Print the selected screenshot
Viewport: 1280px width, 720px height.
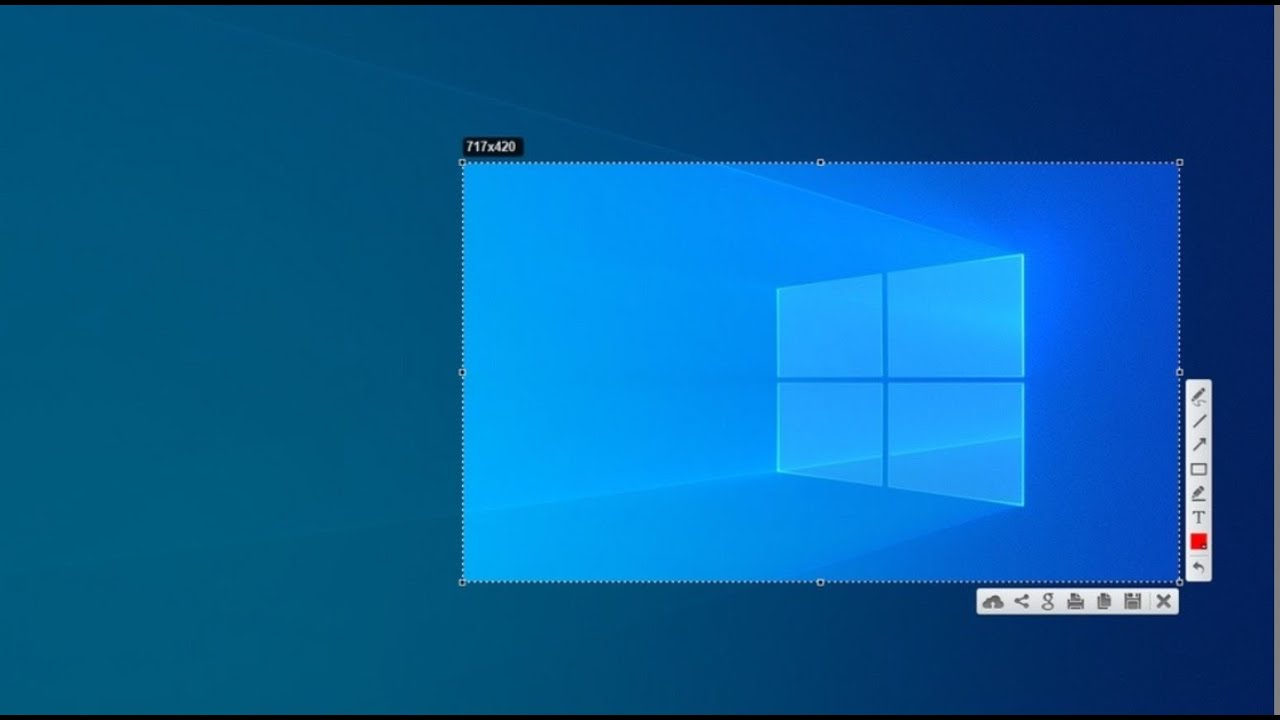[x=1076, y=601]
